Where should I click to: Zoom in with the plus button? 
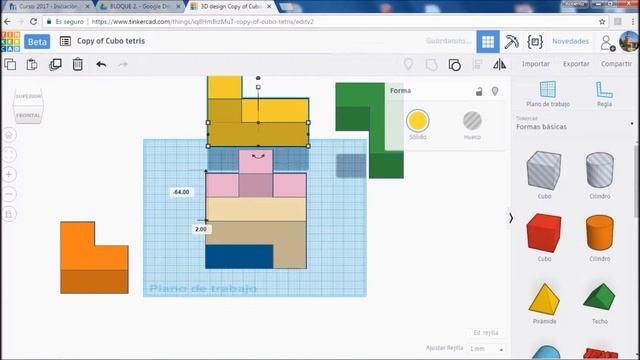click(9, 174)
